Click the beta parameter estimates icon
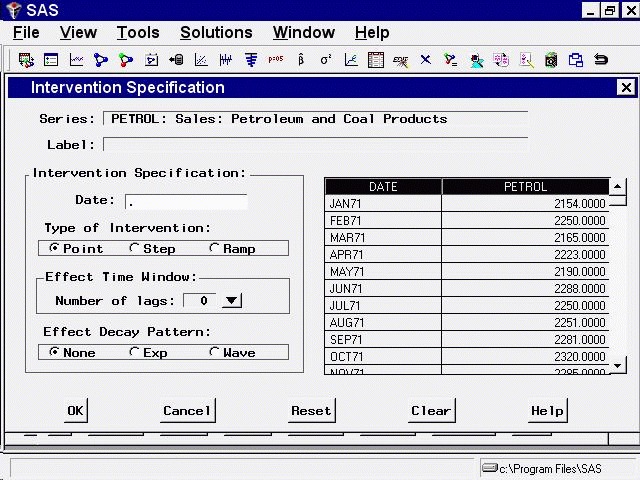 [301, 60]
